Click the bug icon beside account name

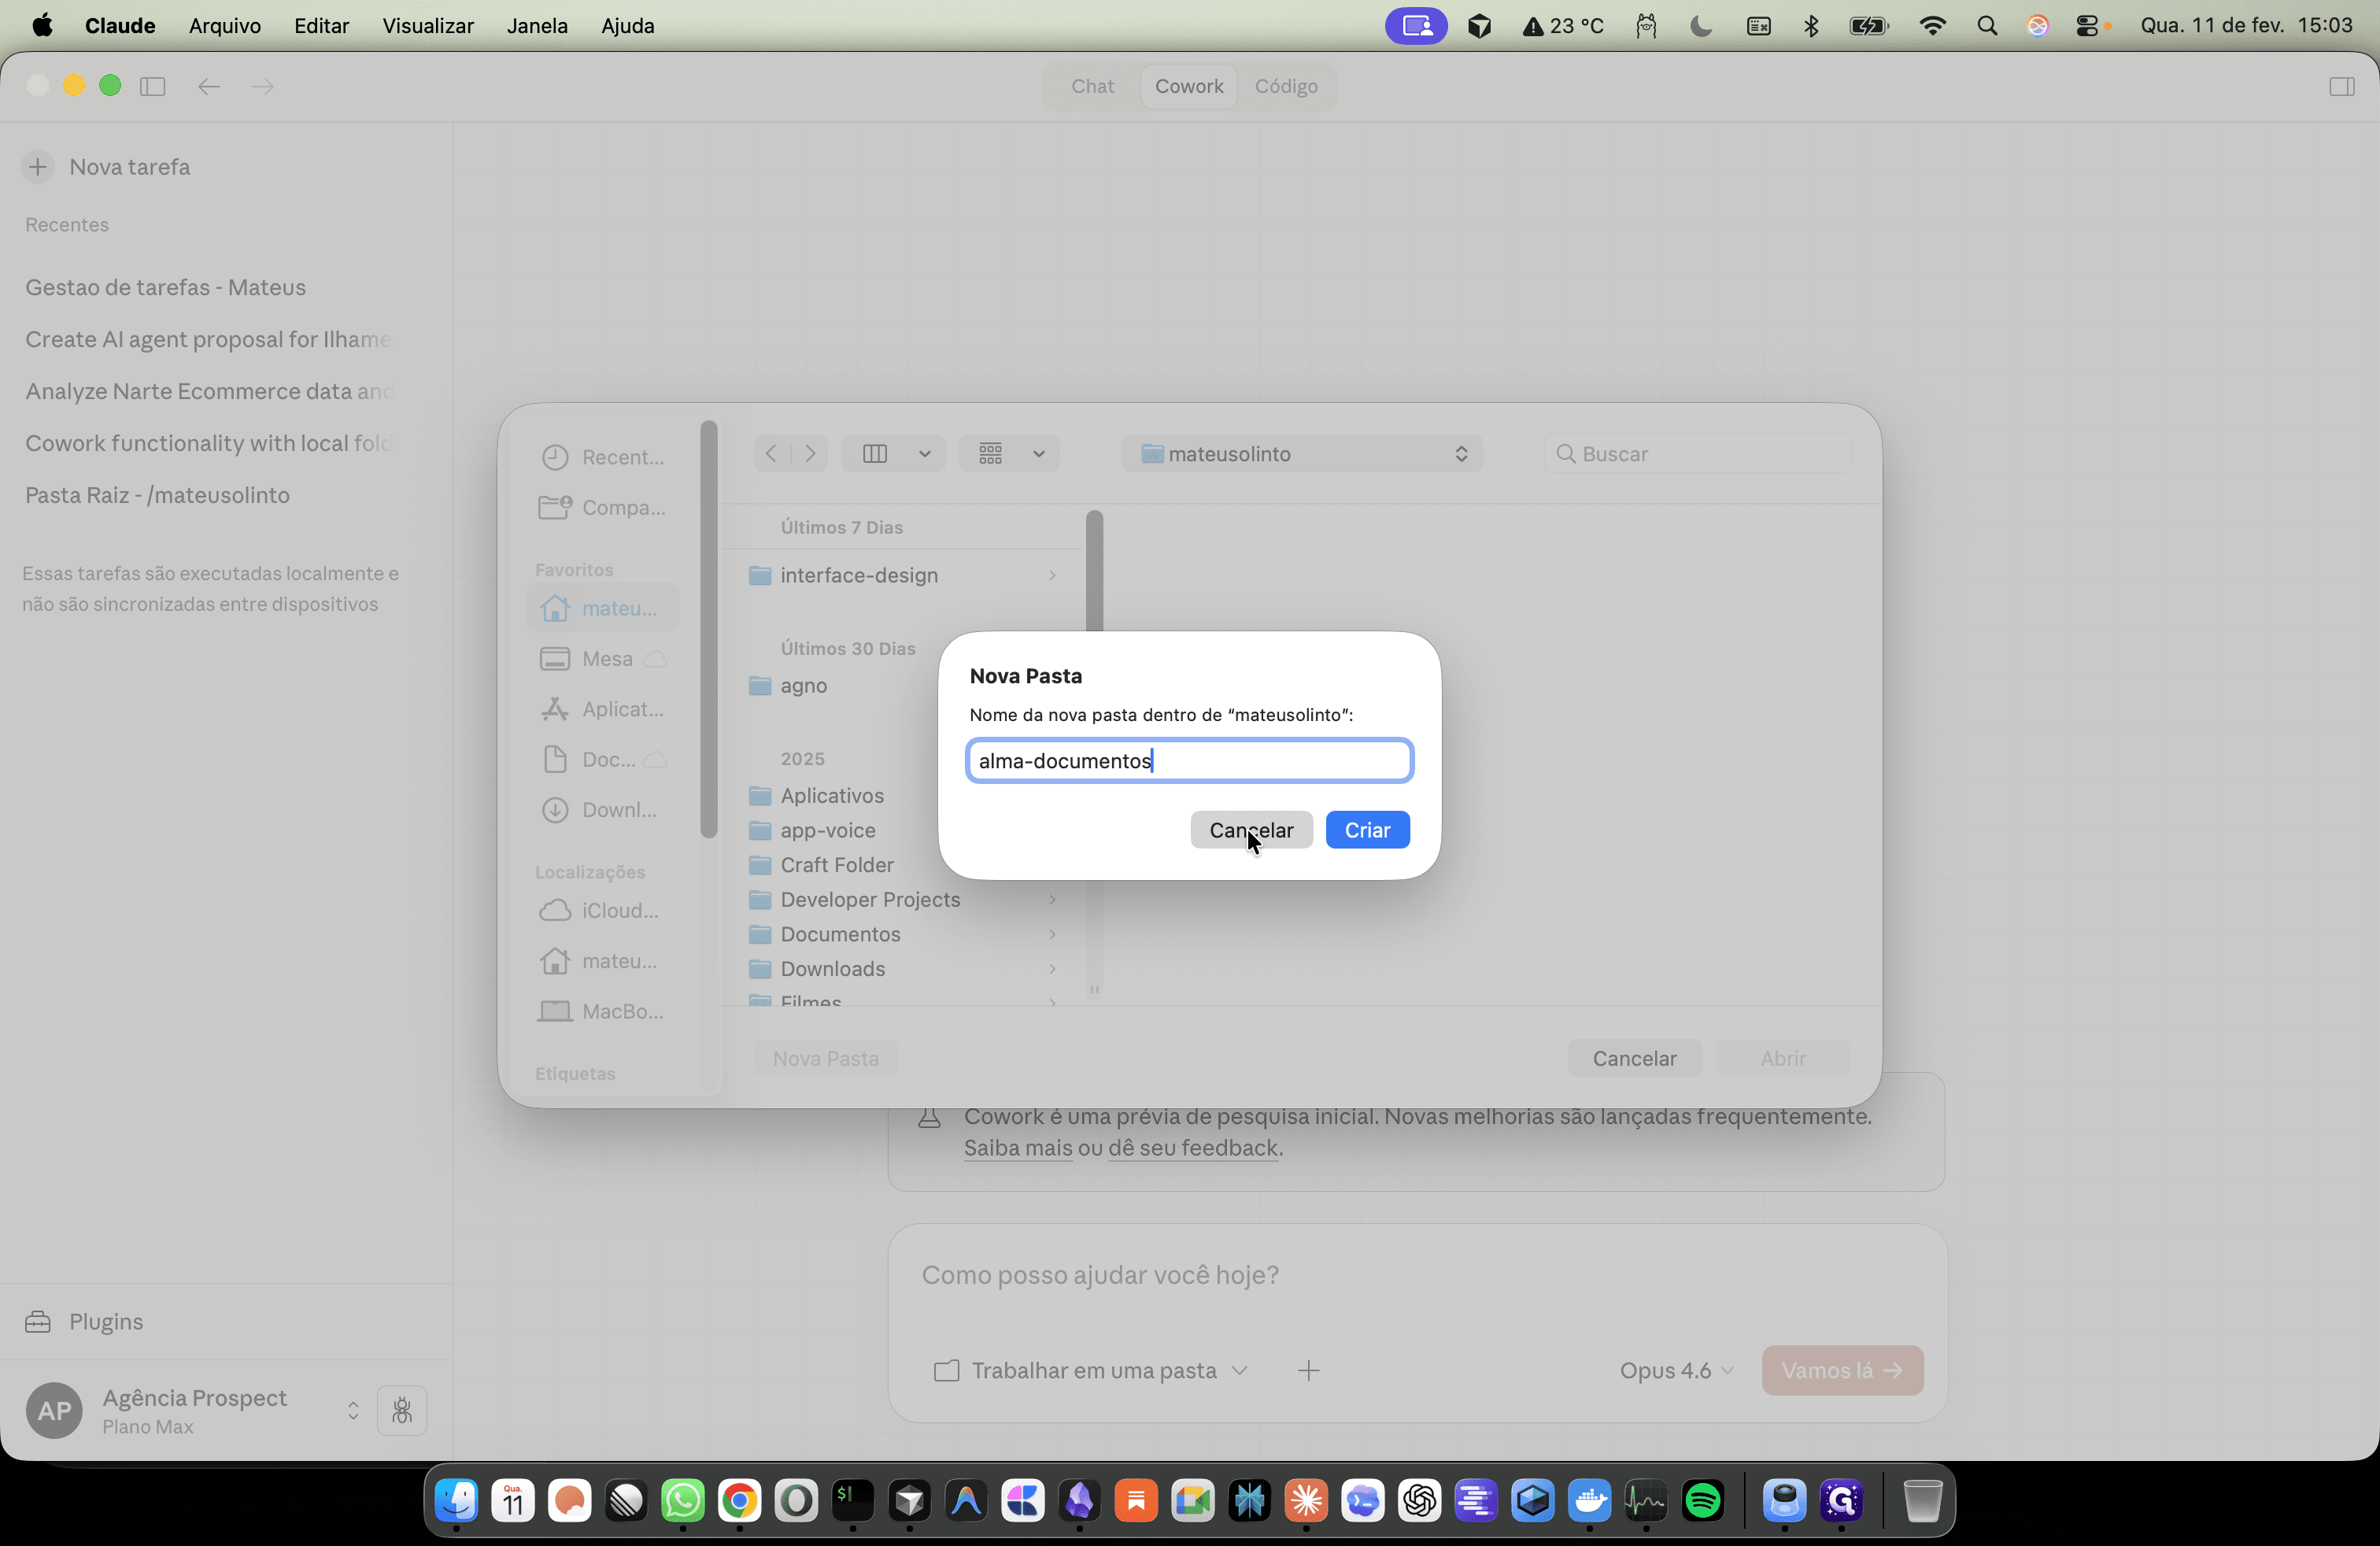pyautogui.click(x=402, y=1411)
